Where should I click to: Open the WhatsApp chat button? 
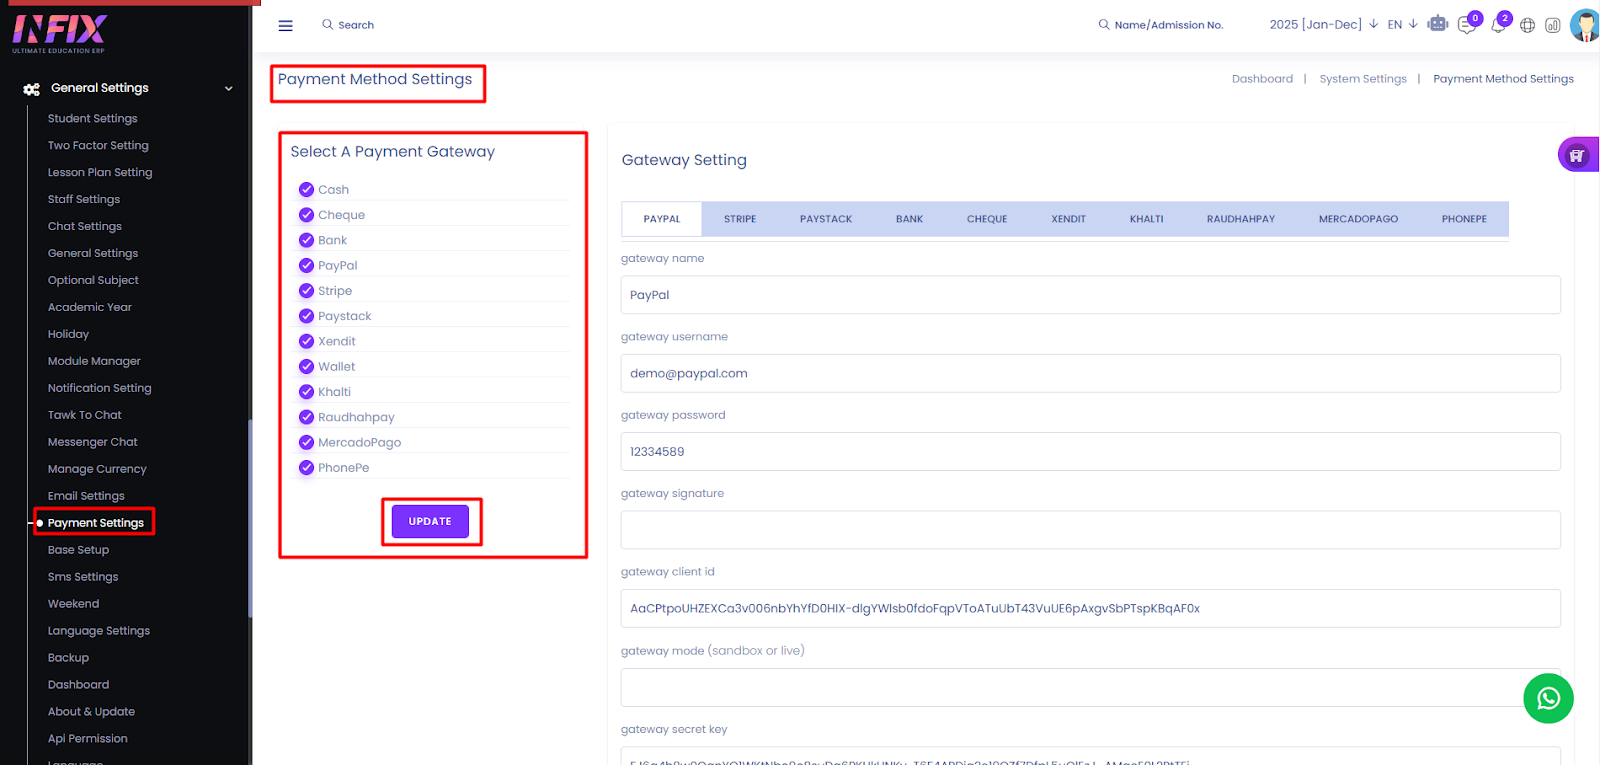[x=1548, y=698]
